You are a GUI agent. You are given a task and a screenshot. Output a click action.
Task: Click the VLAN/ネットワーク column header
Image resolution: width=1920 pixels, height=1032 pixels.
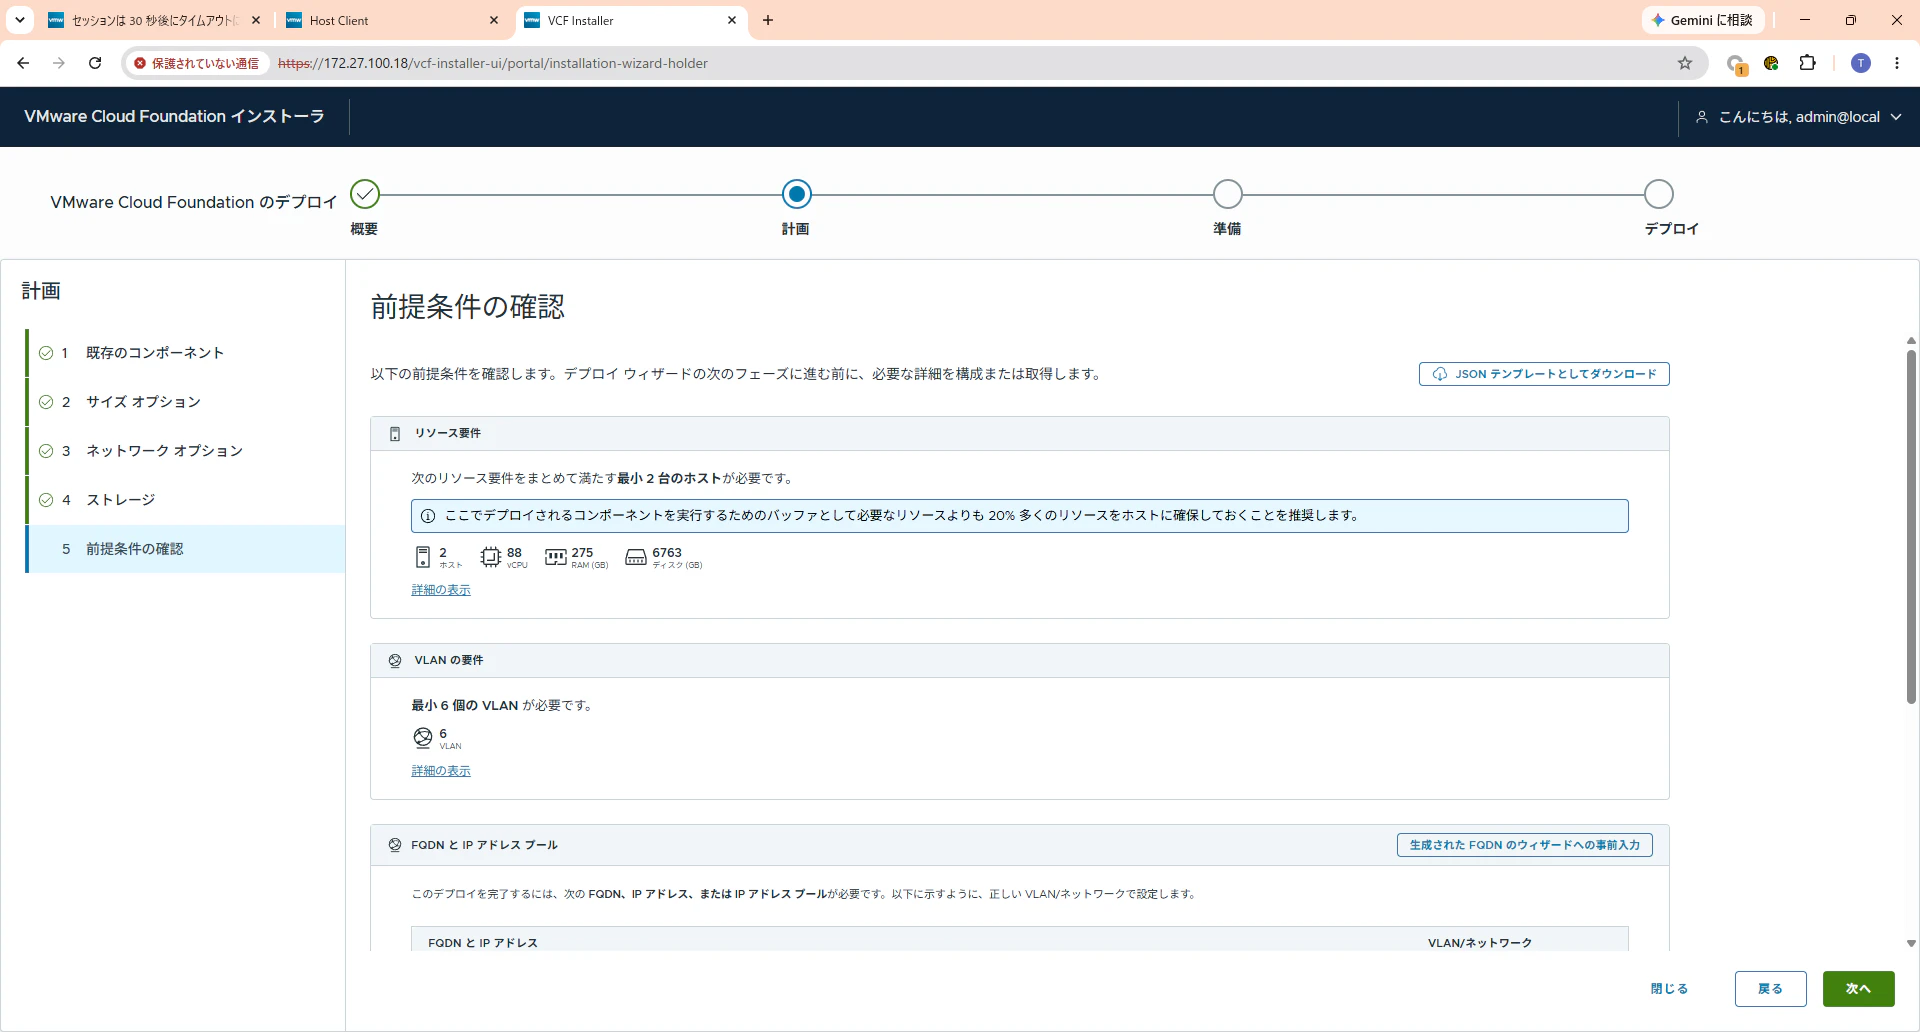(1480, 943)
